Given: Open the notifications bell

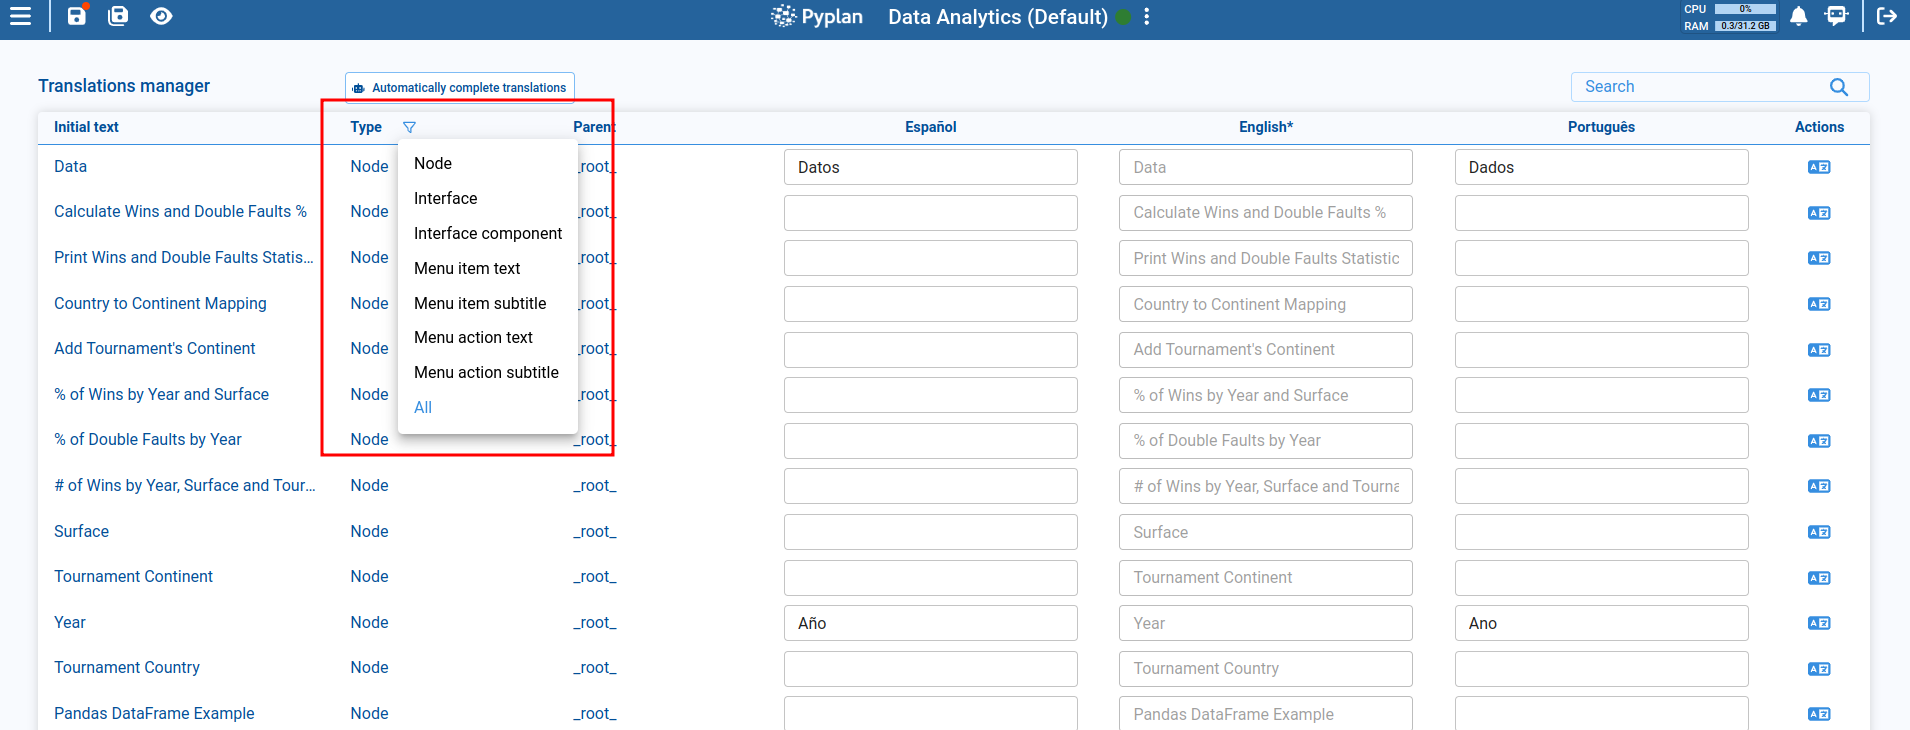Looking at the screenshot, I should [1798, 16].
